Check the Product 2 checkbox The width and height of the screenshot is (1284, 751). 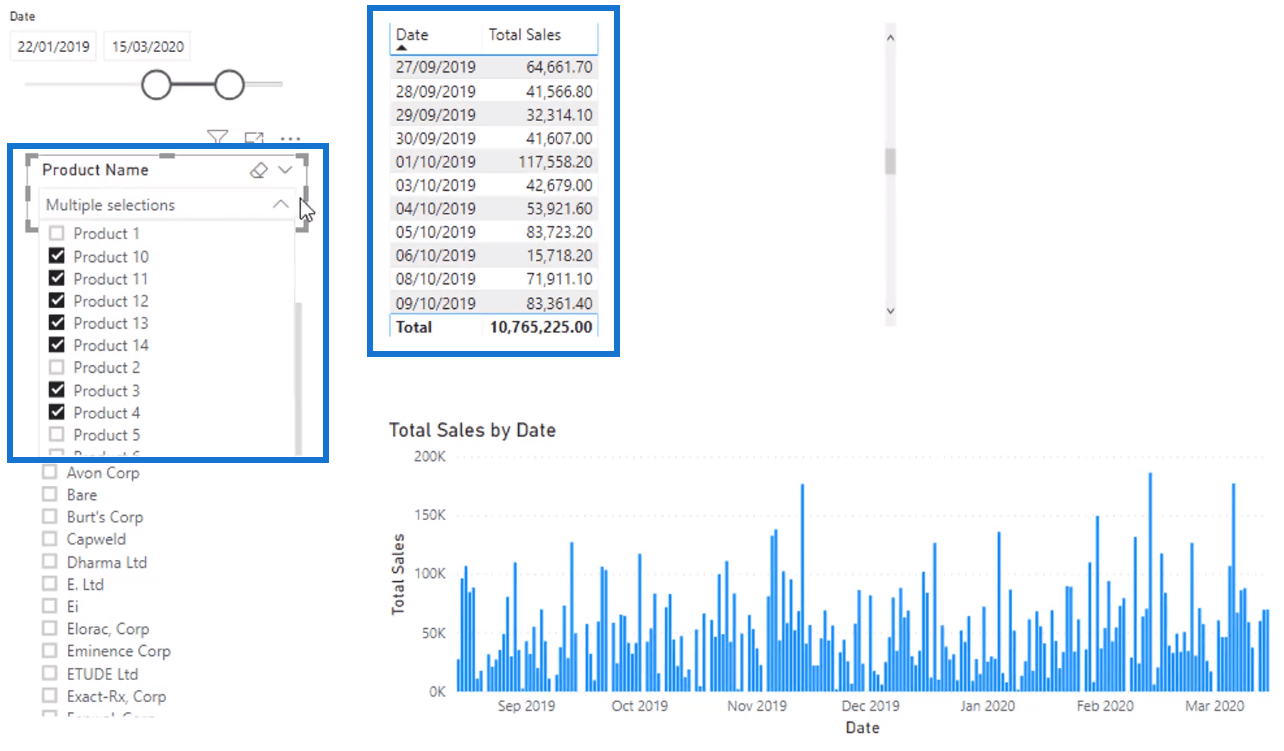coord(57,367)
